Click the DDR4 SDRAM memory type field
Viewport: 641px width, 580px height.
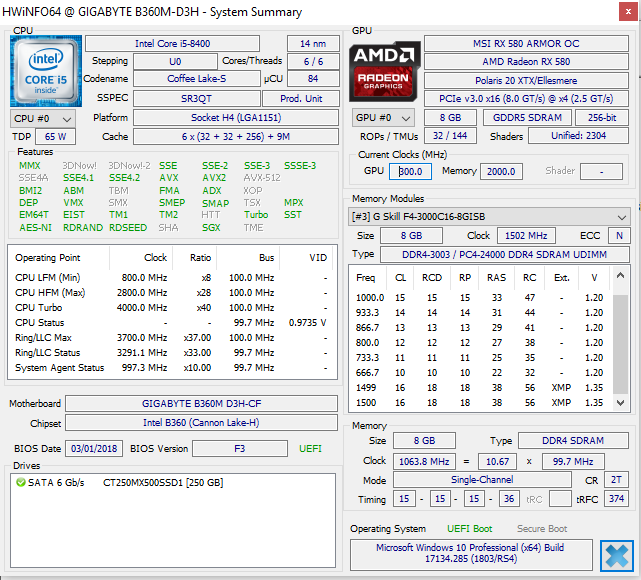click(x=573, y=440)
